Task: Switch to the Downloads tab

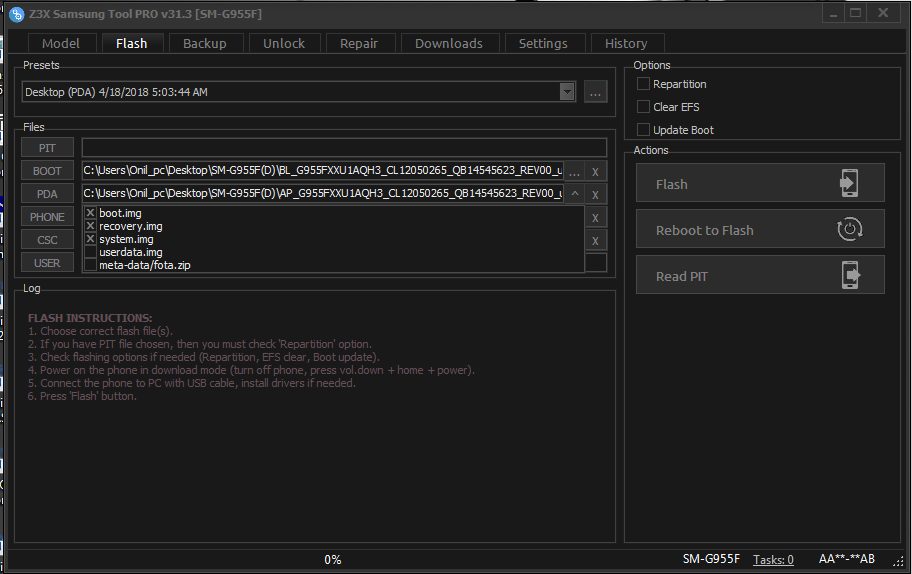Action: 449,44
